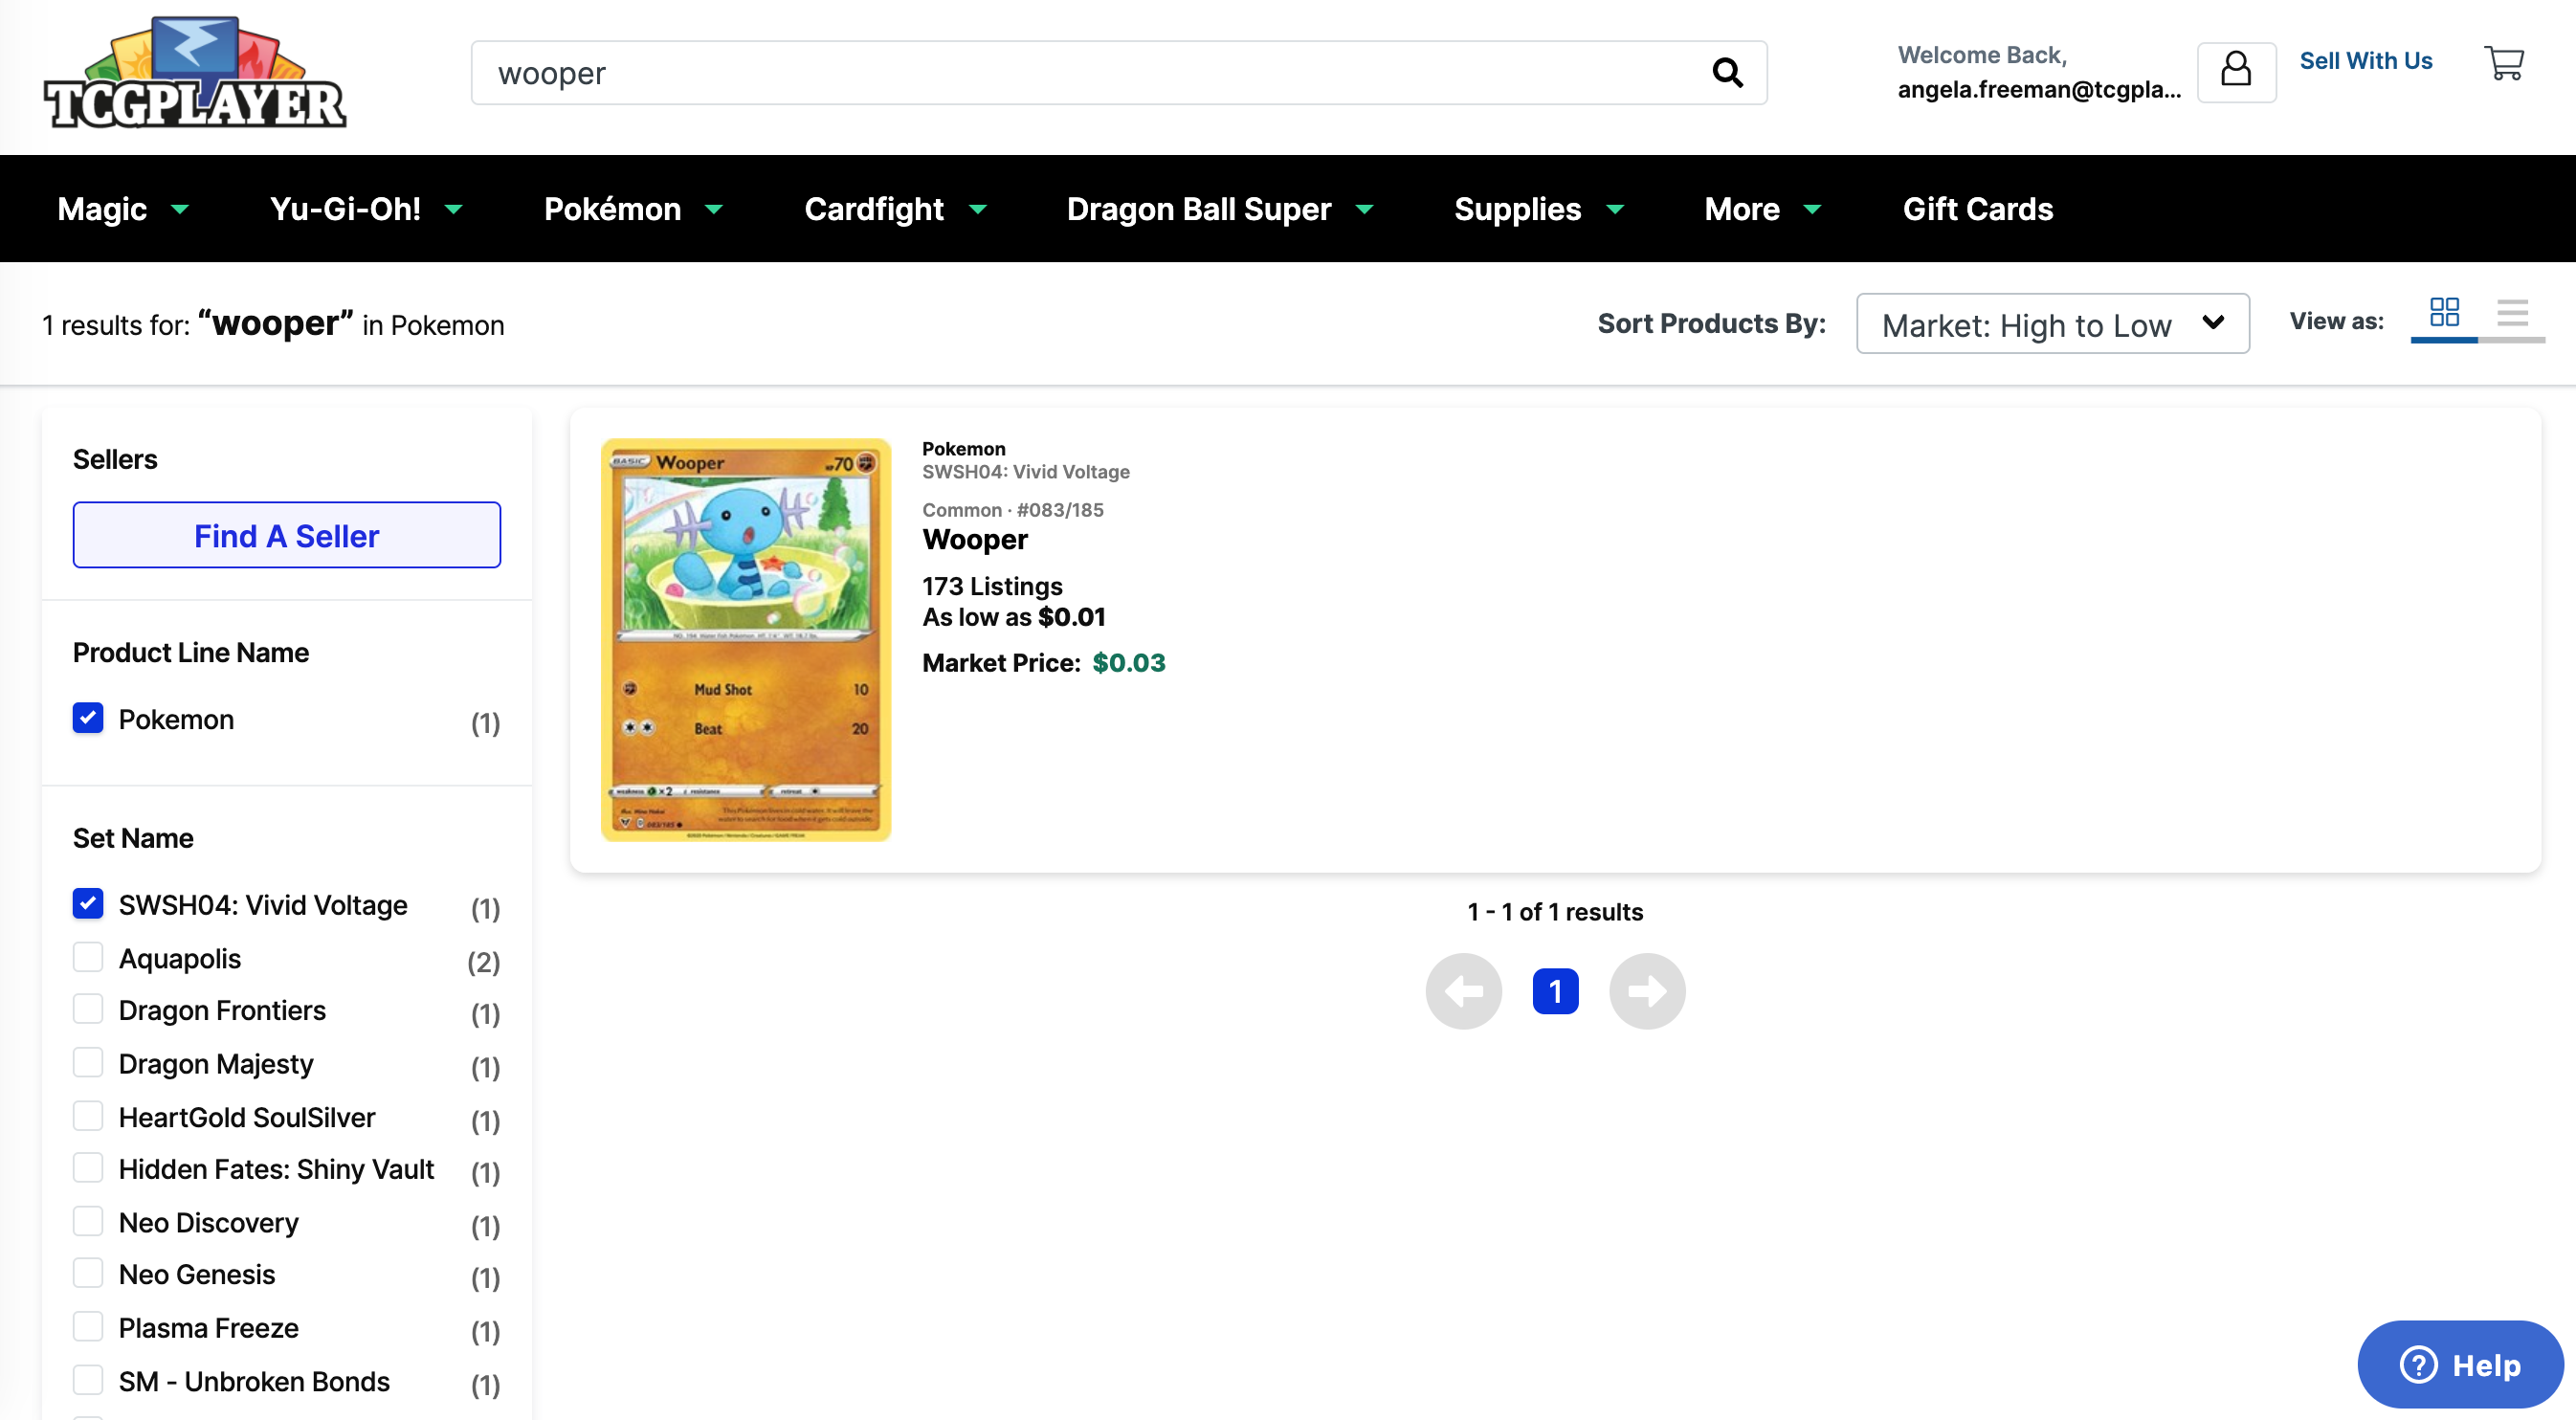The image size is (2576, 1420).
Task: Check the Aquapolis set checkbox
Action: [x=88, y=957]
